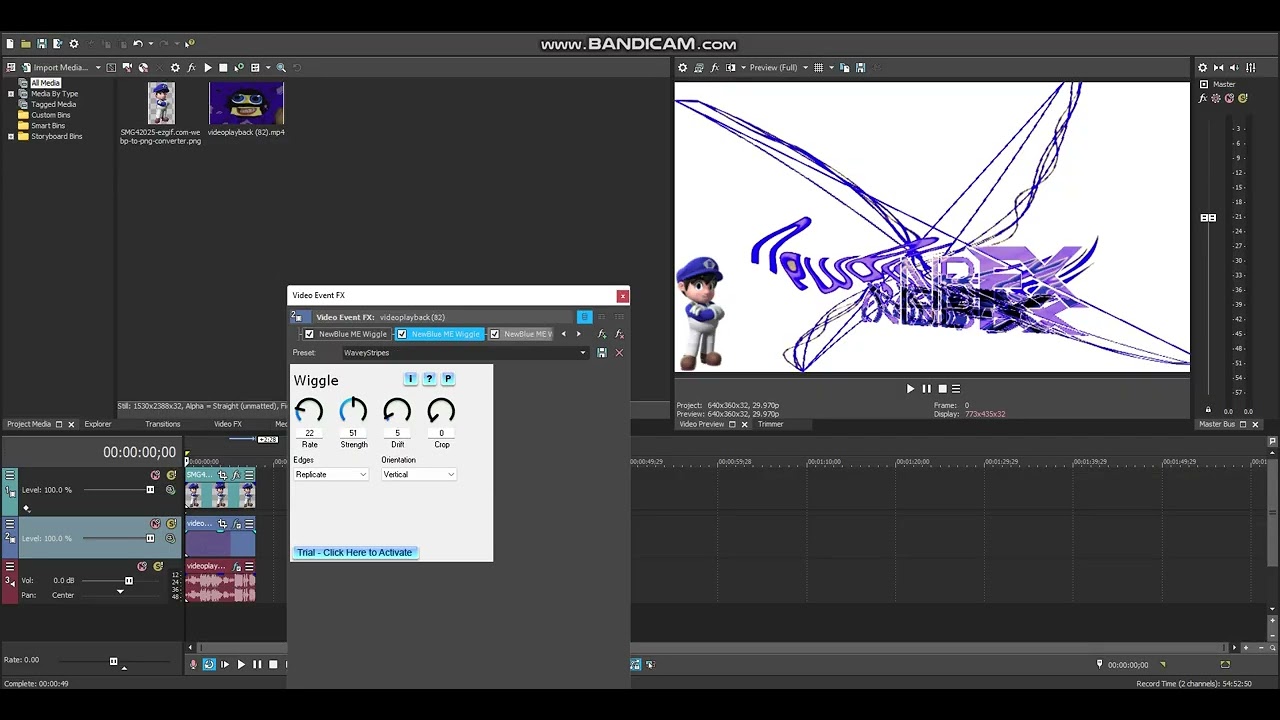Open undo history dropdown arrow
Viewport: 1280px width, 720px height.
151,44
